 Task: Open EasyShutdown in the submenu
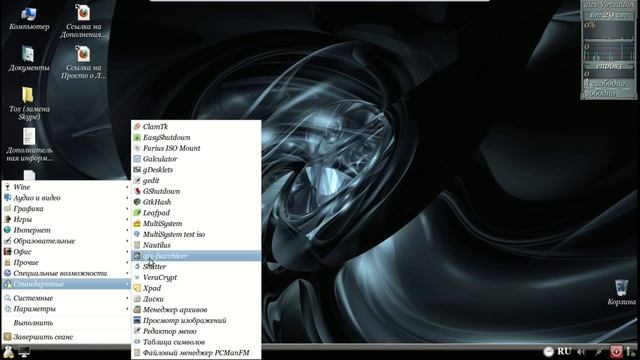tap(196, 138)
